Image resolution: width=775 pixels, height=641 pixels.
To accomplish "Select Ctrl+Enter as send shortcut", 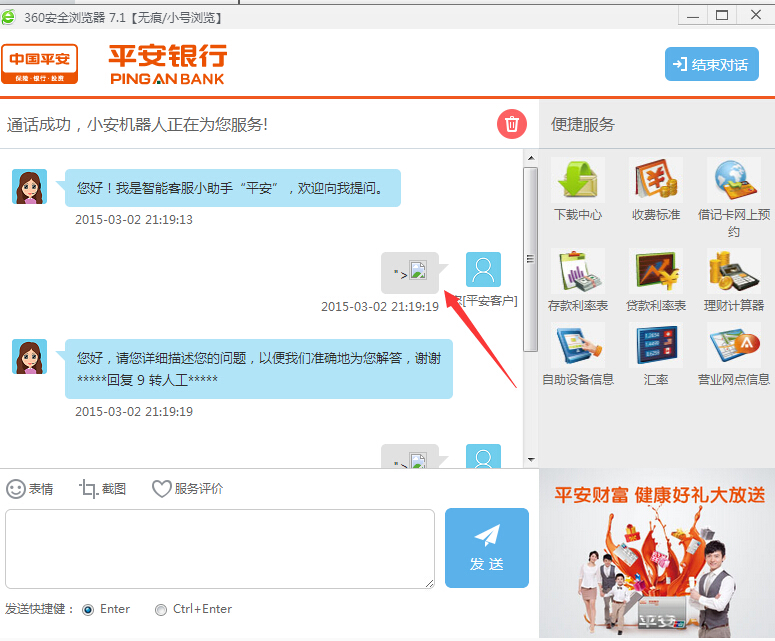I will pyautogui.click(x=161, y=610).
